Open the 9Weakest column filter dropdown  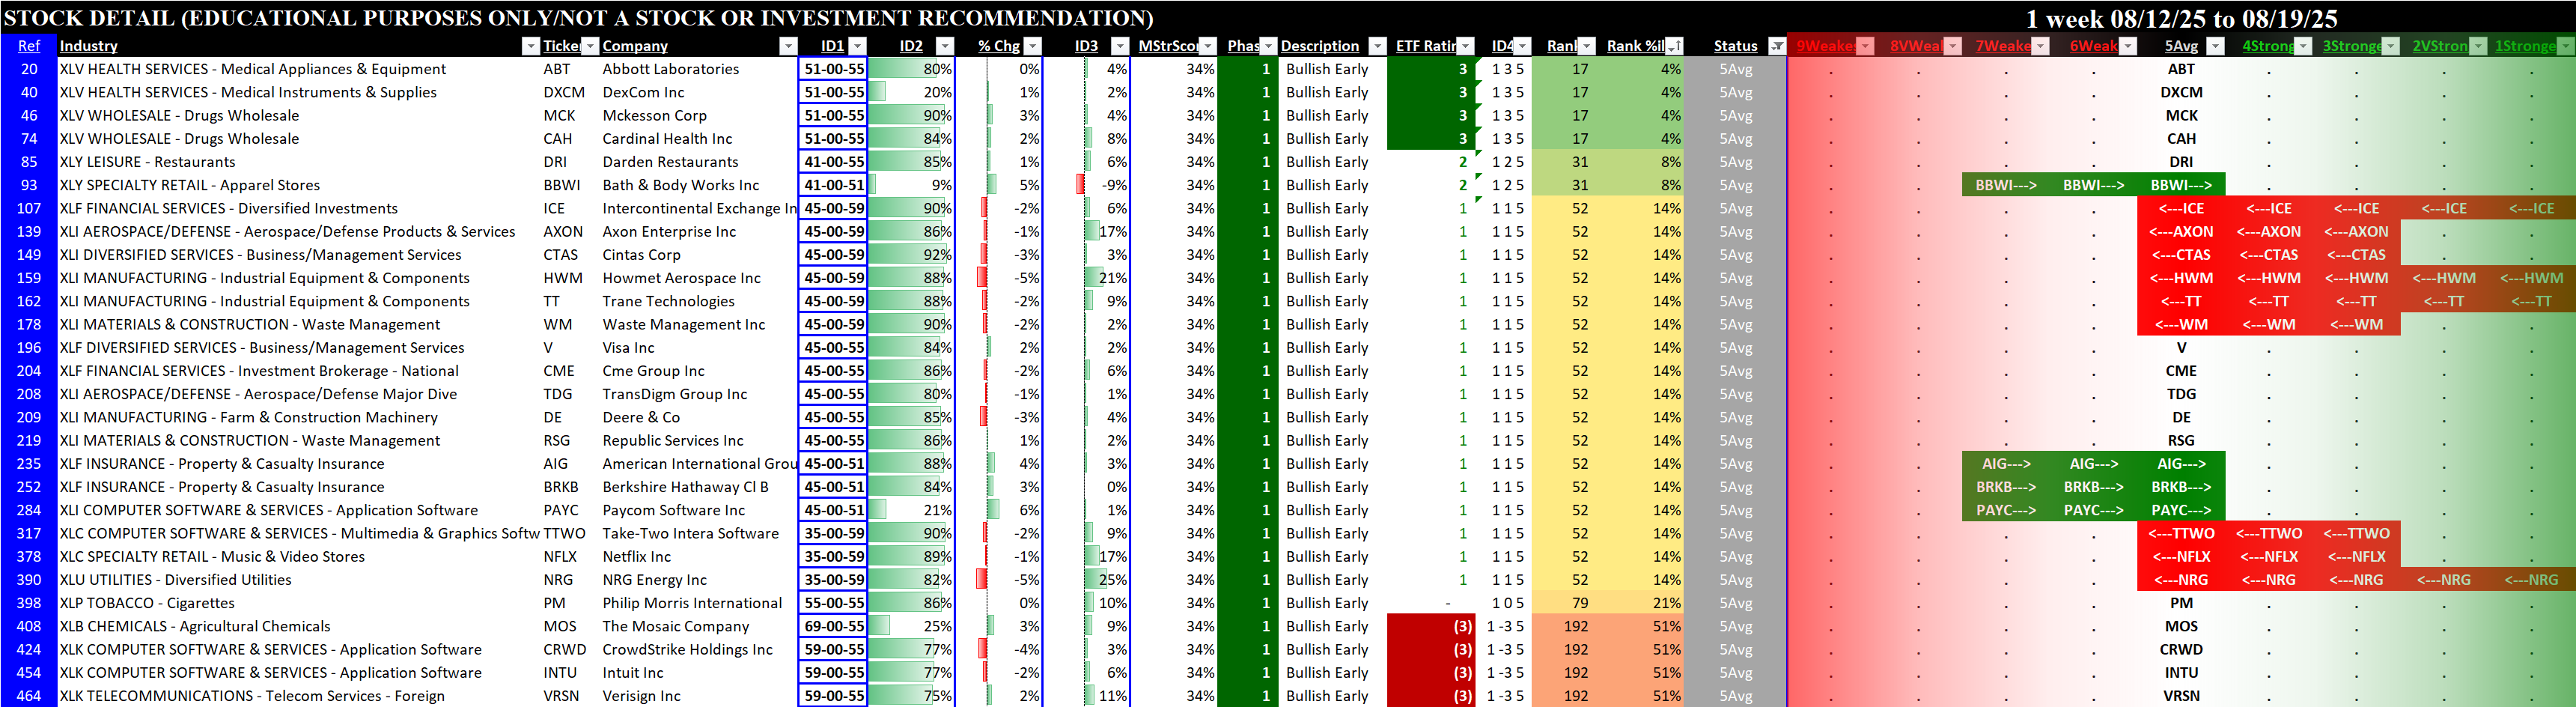coord(1865,46)
